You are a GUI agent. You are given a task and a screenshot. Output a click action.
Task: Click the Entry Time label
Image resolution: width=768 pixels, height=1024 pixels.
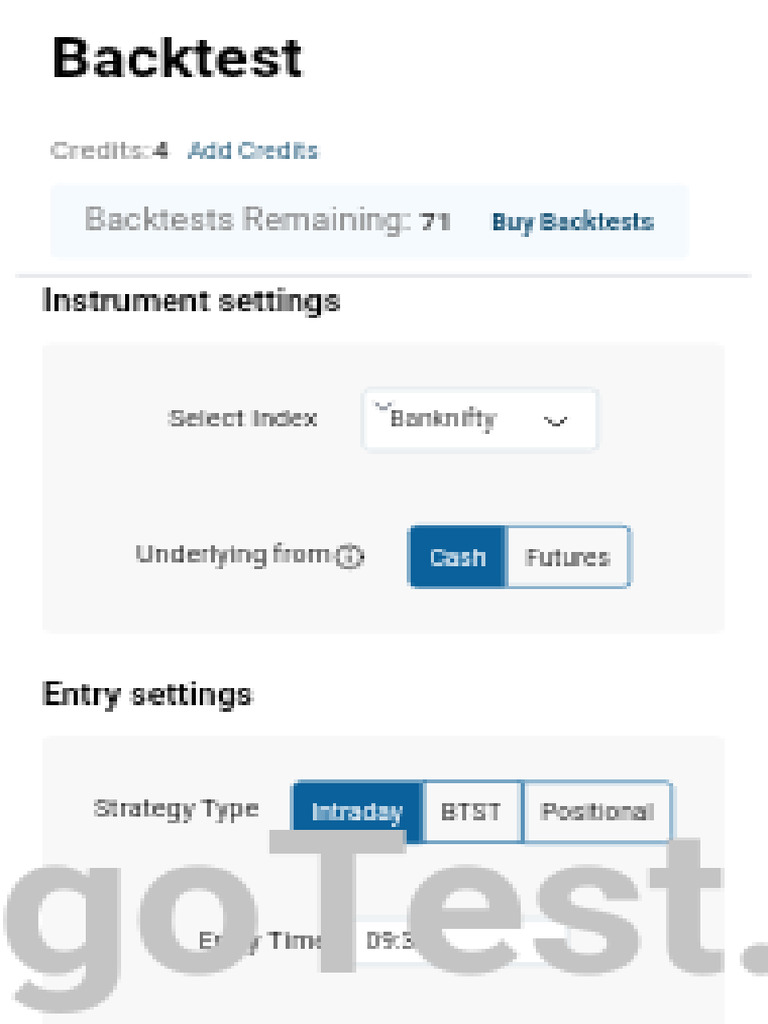262,941
